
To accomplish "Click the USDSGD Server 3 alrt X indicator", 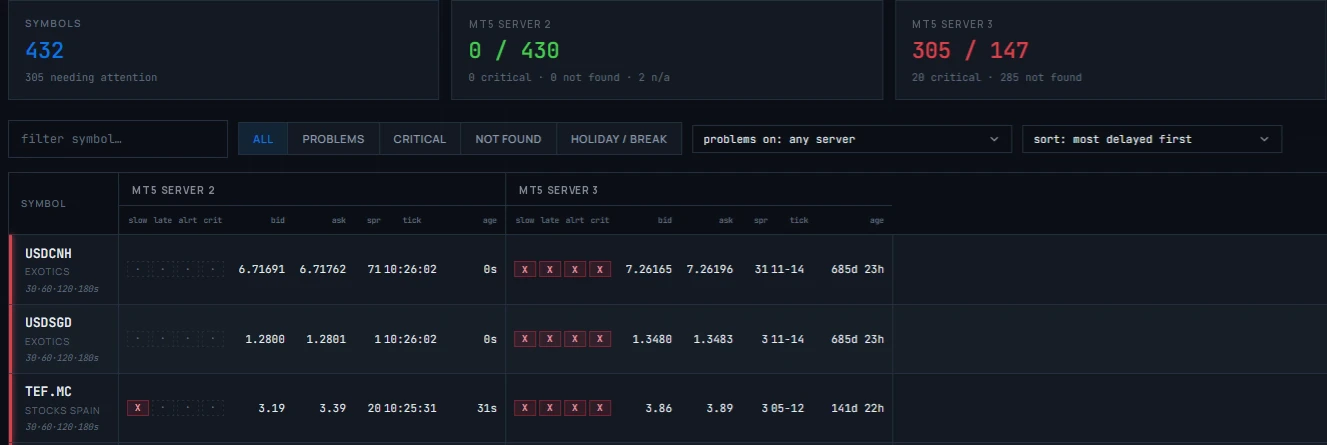I will click(x=574, y=339).
